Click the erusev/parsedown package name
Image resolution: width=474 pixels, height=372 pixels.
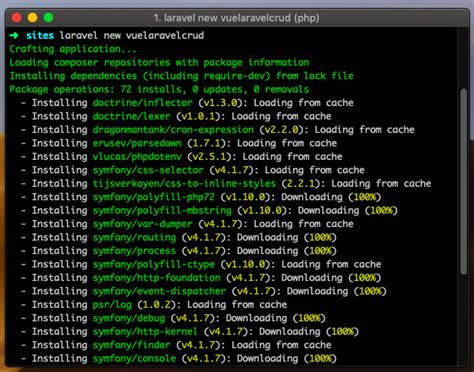pos(137,143)
